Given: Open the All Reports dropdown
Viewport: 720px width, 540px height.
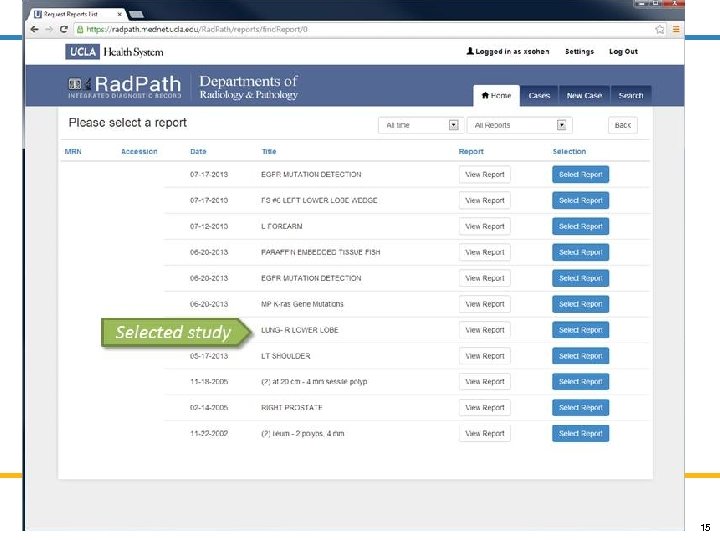Looking at the screenshot, I should (519, 125).
